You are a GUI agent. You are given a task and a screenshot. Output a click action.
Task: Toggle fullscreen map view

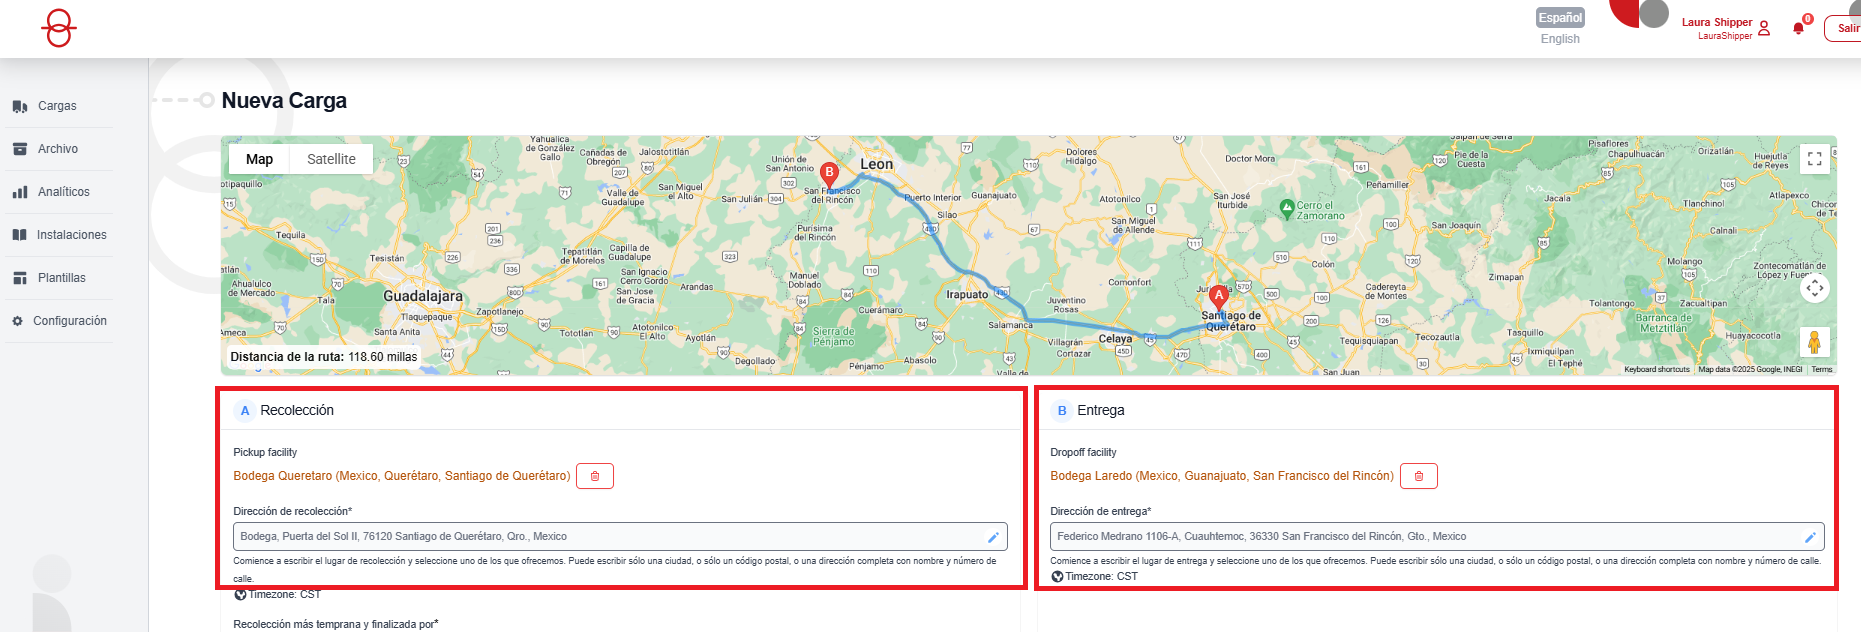[x=1814, y=159]
